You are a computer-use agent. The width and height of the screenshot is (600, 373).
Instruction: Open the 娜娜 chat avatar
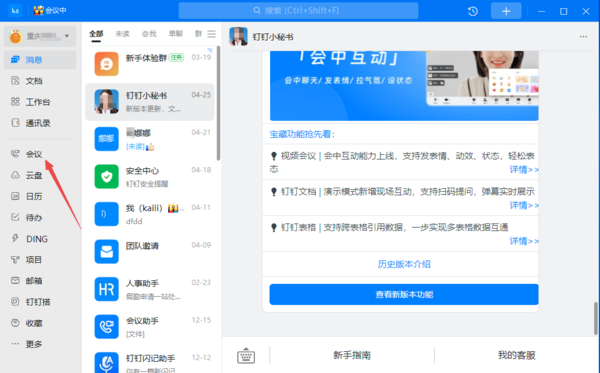(106, 139)
